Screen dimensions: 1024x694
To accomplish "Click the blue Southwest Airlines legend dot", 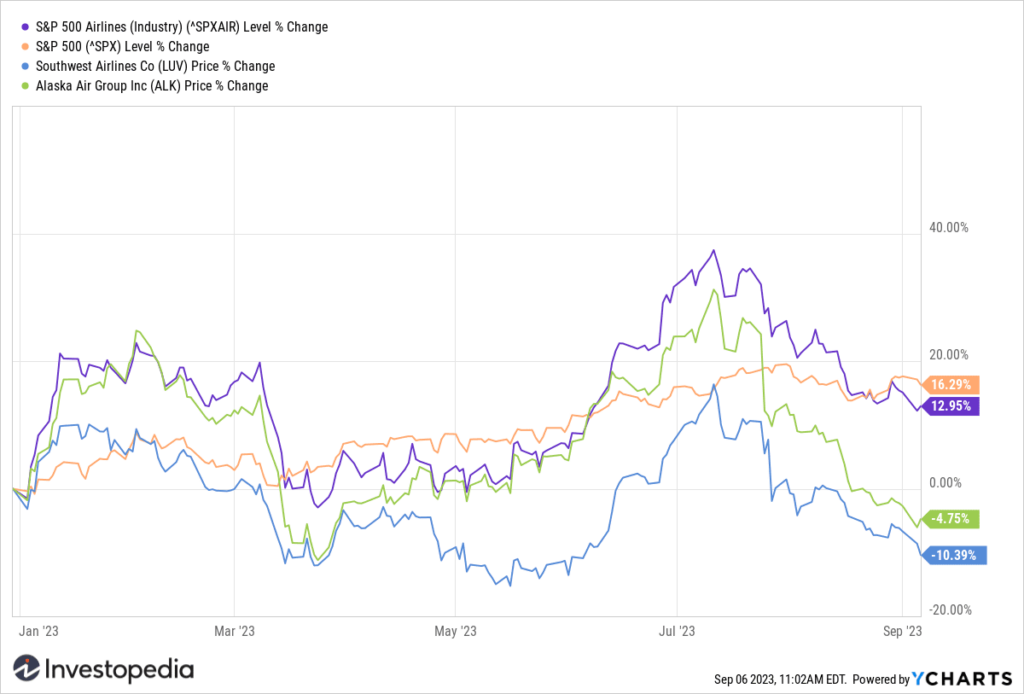I will [x=25, y=67].
